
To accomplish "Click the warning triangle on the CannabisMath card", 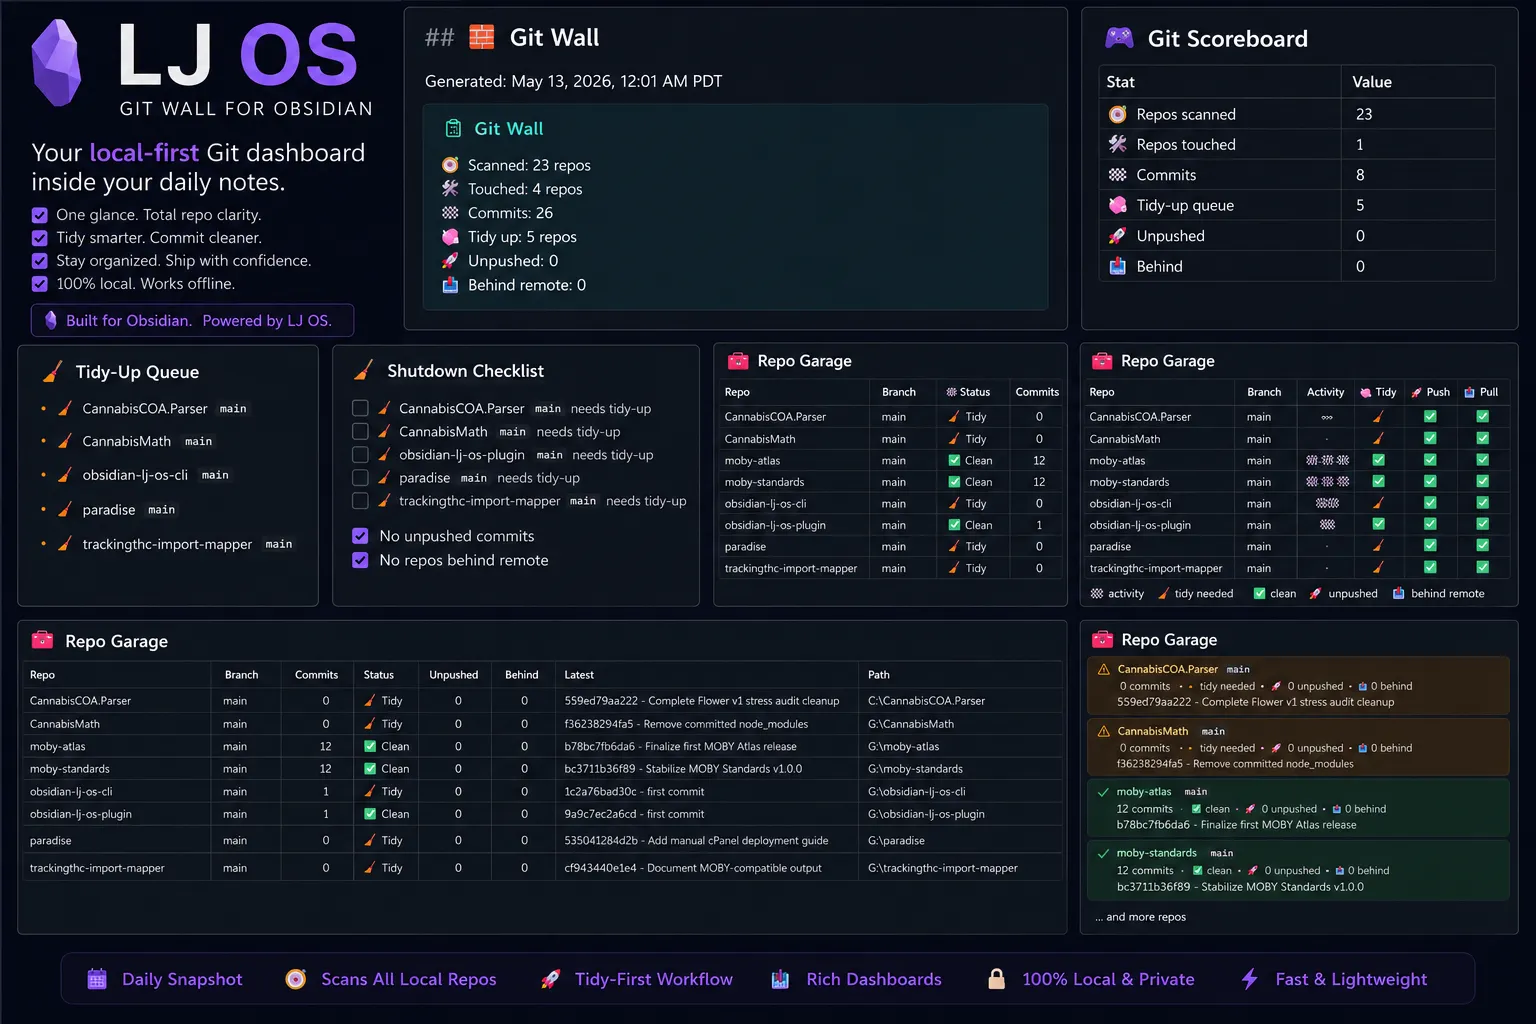I will coord(1104,731).
